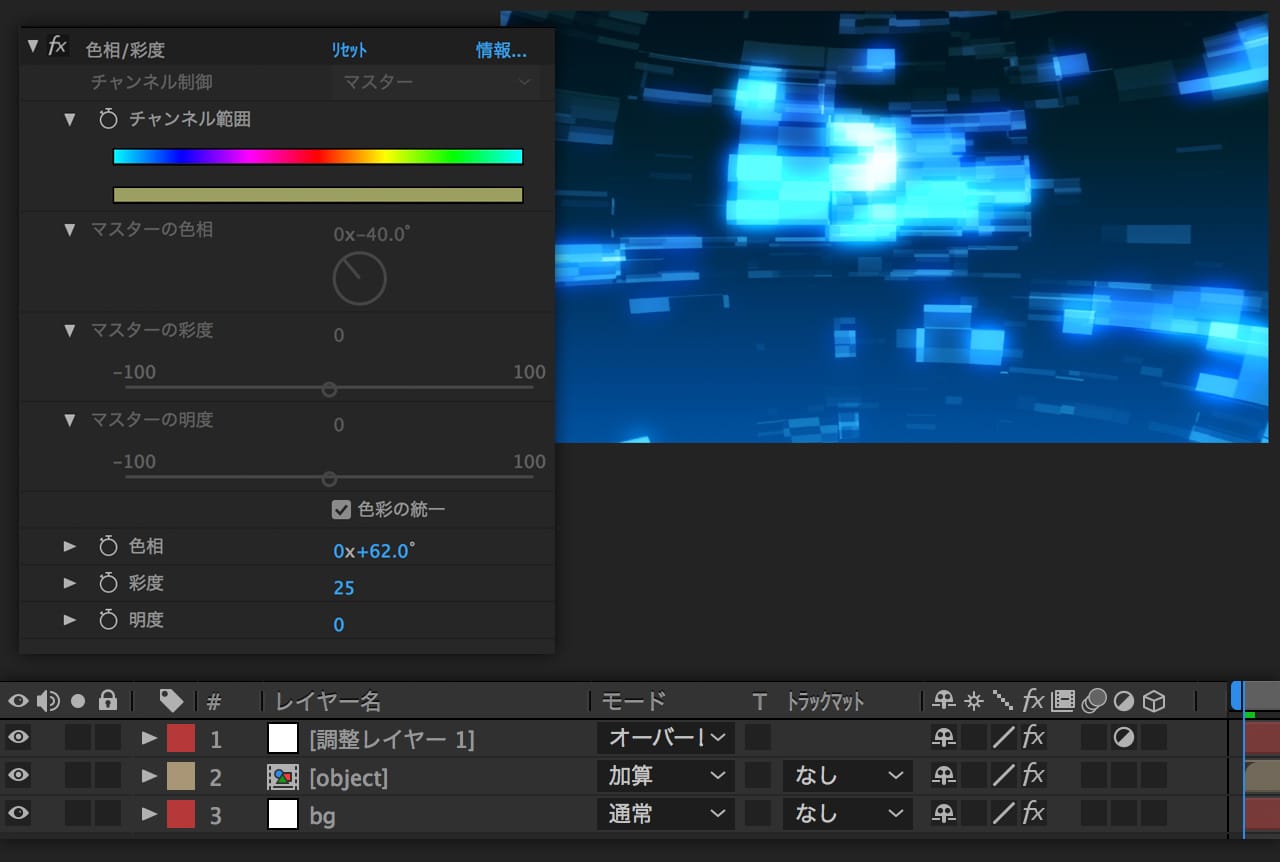The height and width of the screenshot is (862, 1280).
Task: Click the shy switch on the object layer
Action: point(943,776)
